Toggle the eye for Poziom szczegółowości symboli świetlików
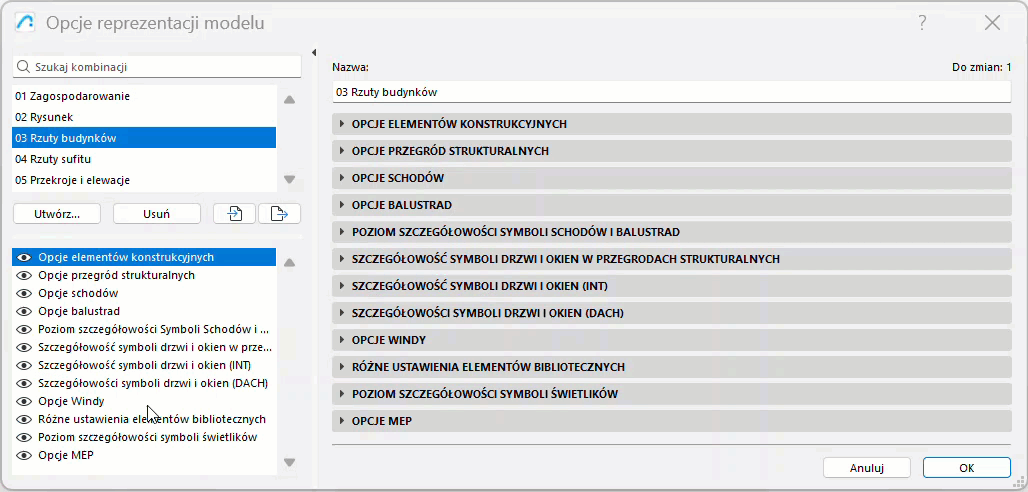This screenshot has width=1028, height=492. pos(24,438)
